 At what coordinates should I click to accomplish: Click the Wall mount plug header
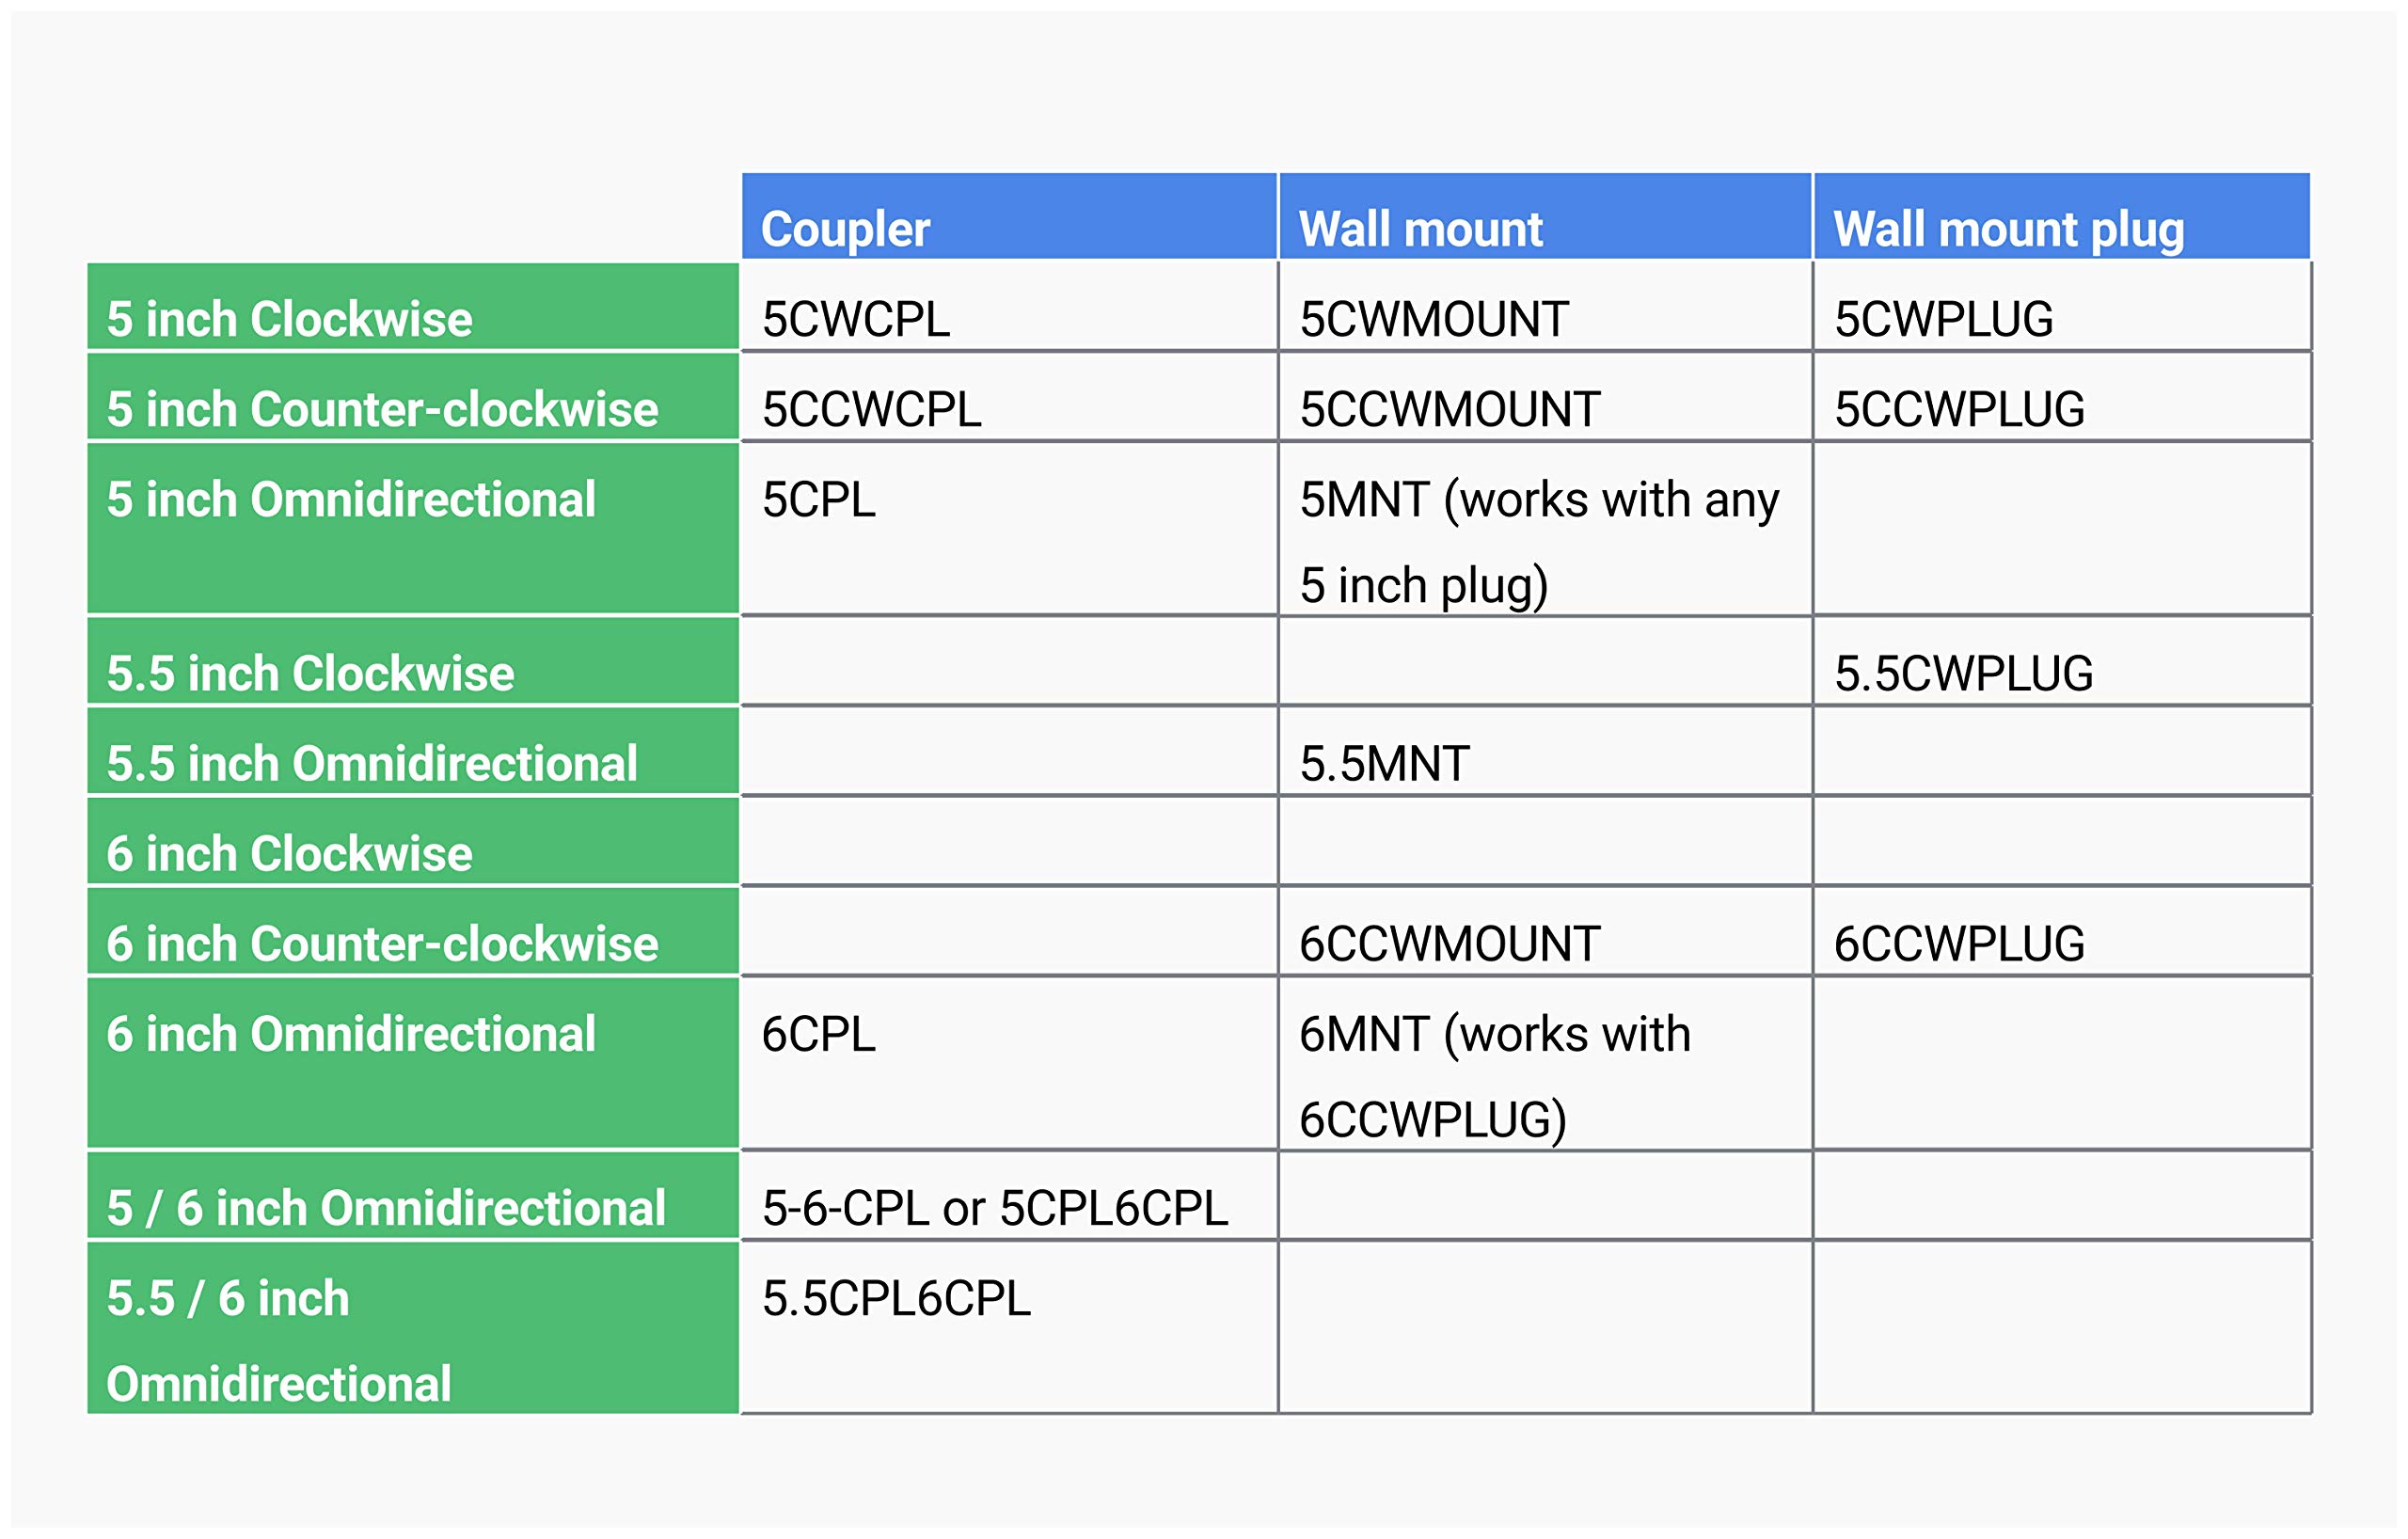point(2061,216)
